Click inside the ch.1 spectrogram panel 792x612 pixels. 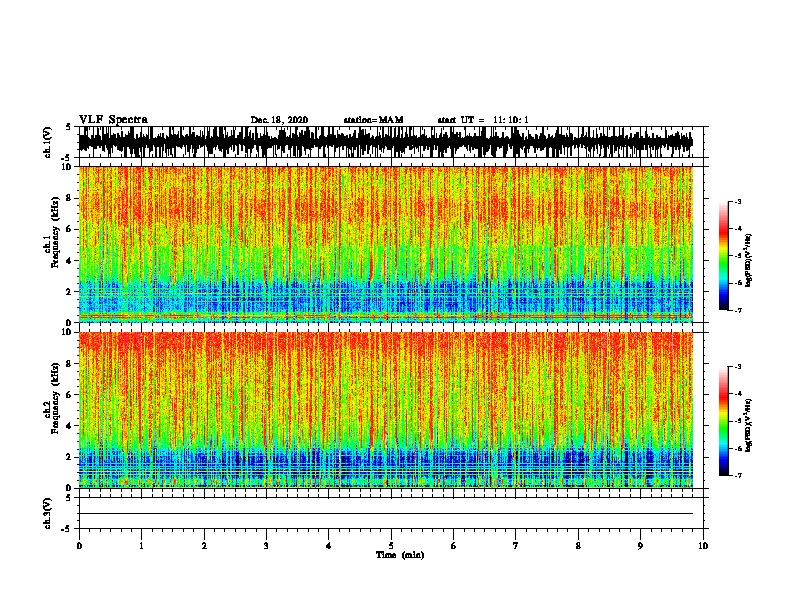coord(386,244)
